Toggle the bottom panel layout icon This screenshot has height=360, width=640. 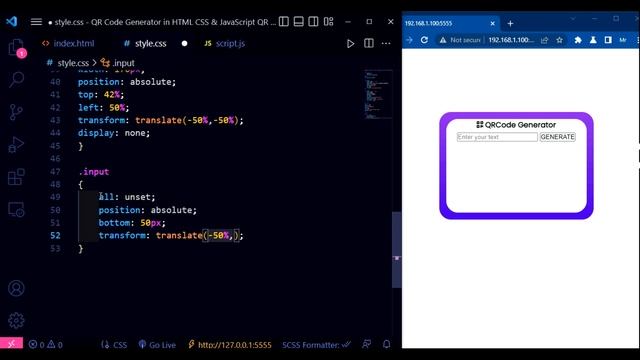coord(298,22)
